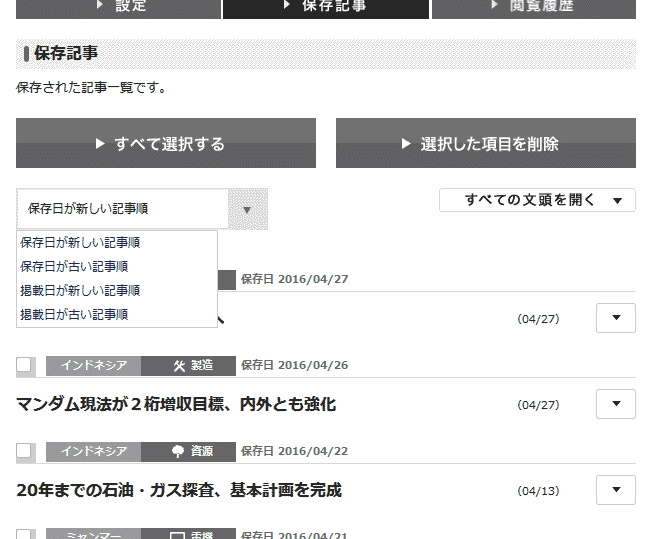This screenshot has height=539, width=650.
Task: Expand the 20年までの石油・ガス探査 article
Action: [615, 490]
